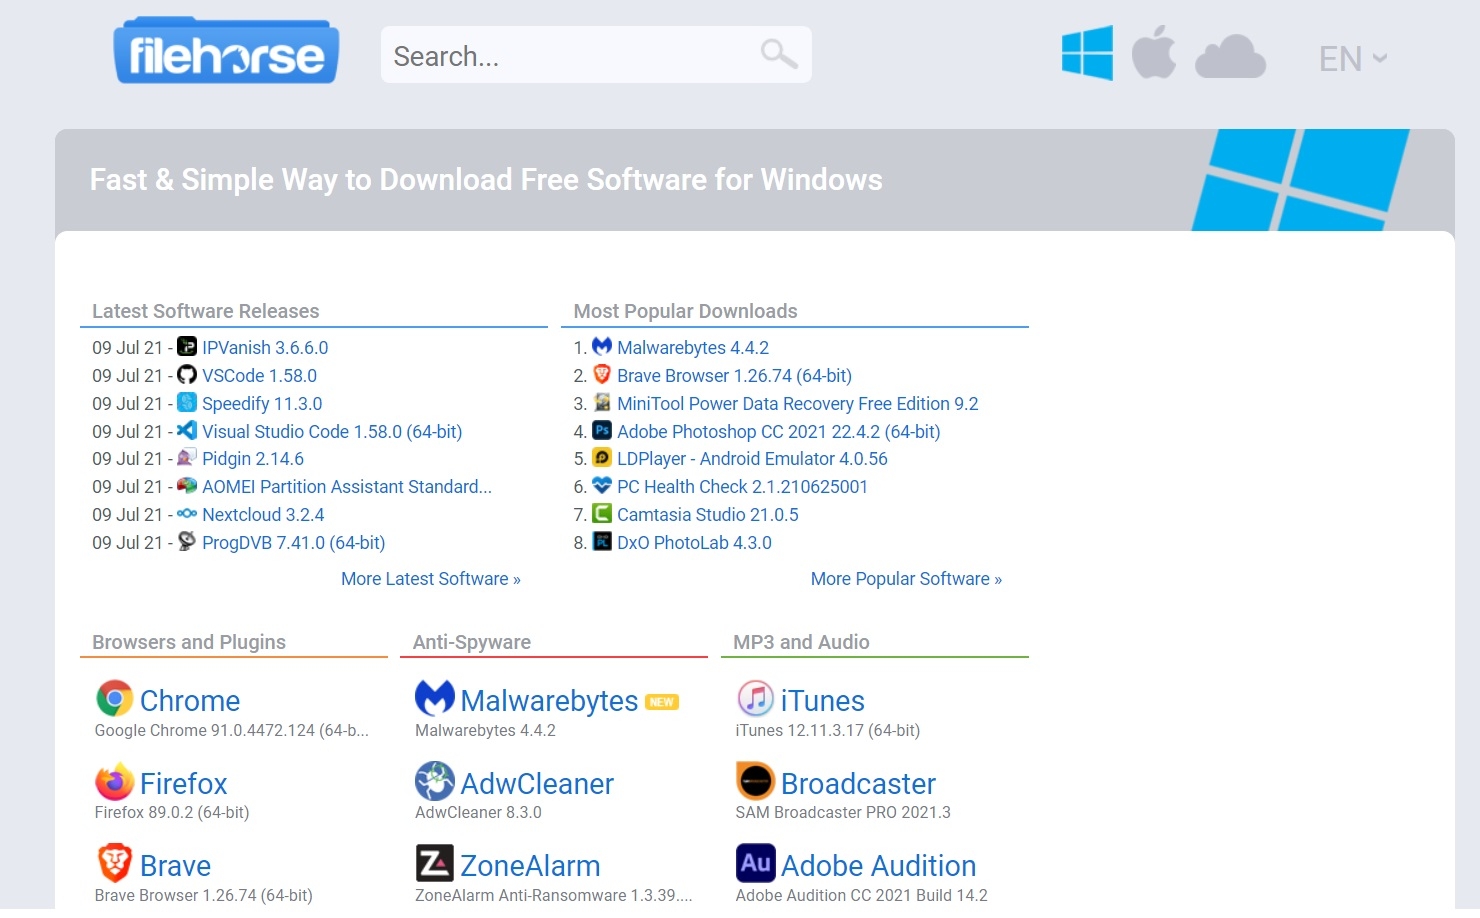1480x918 pixels.
Task: Open the More Popular Software link
Action: coord(905,579)
